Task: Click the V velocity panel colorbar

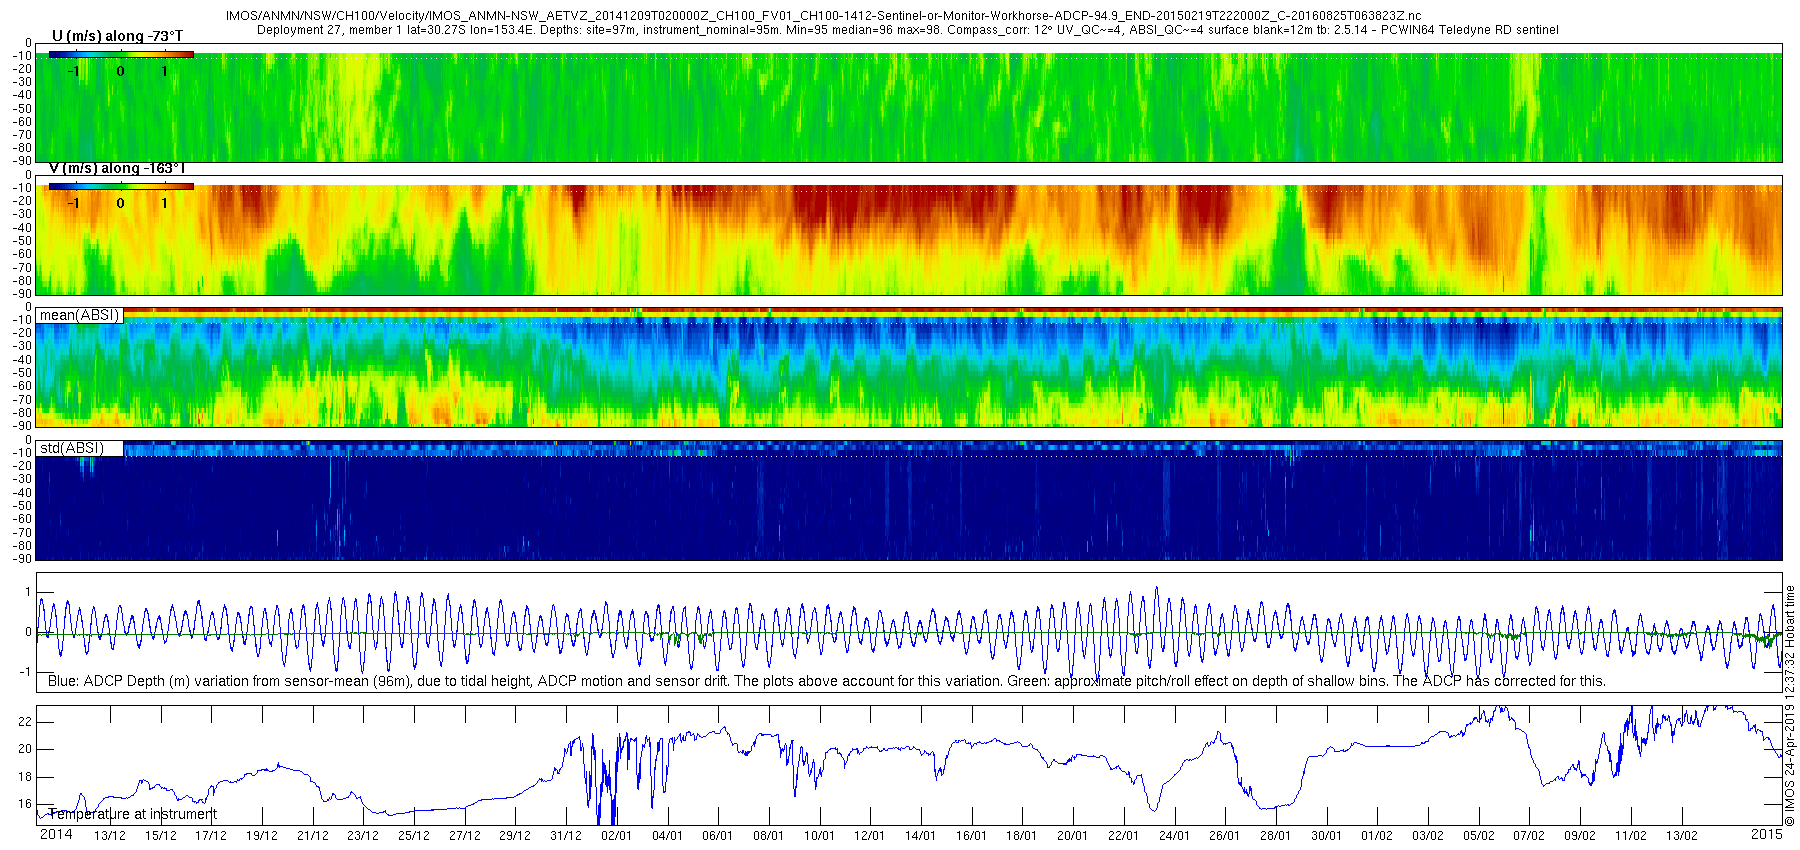Action: pos(121,186)
